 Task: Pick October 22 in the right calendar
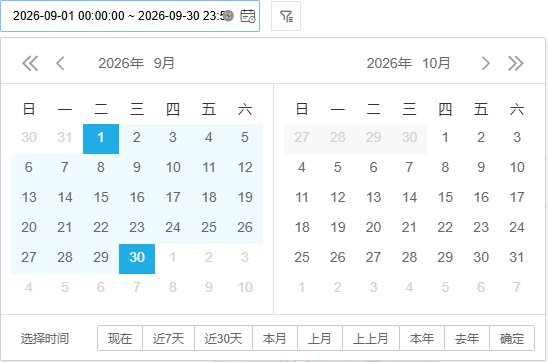pos(445,227)
